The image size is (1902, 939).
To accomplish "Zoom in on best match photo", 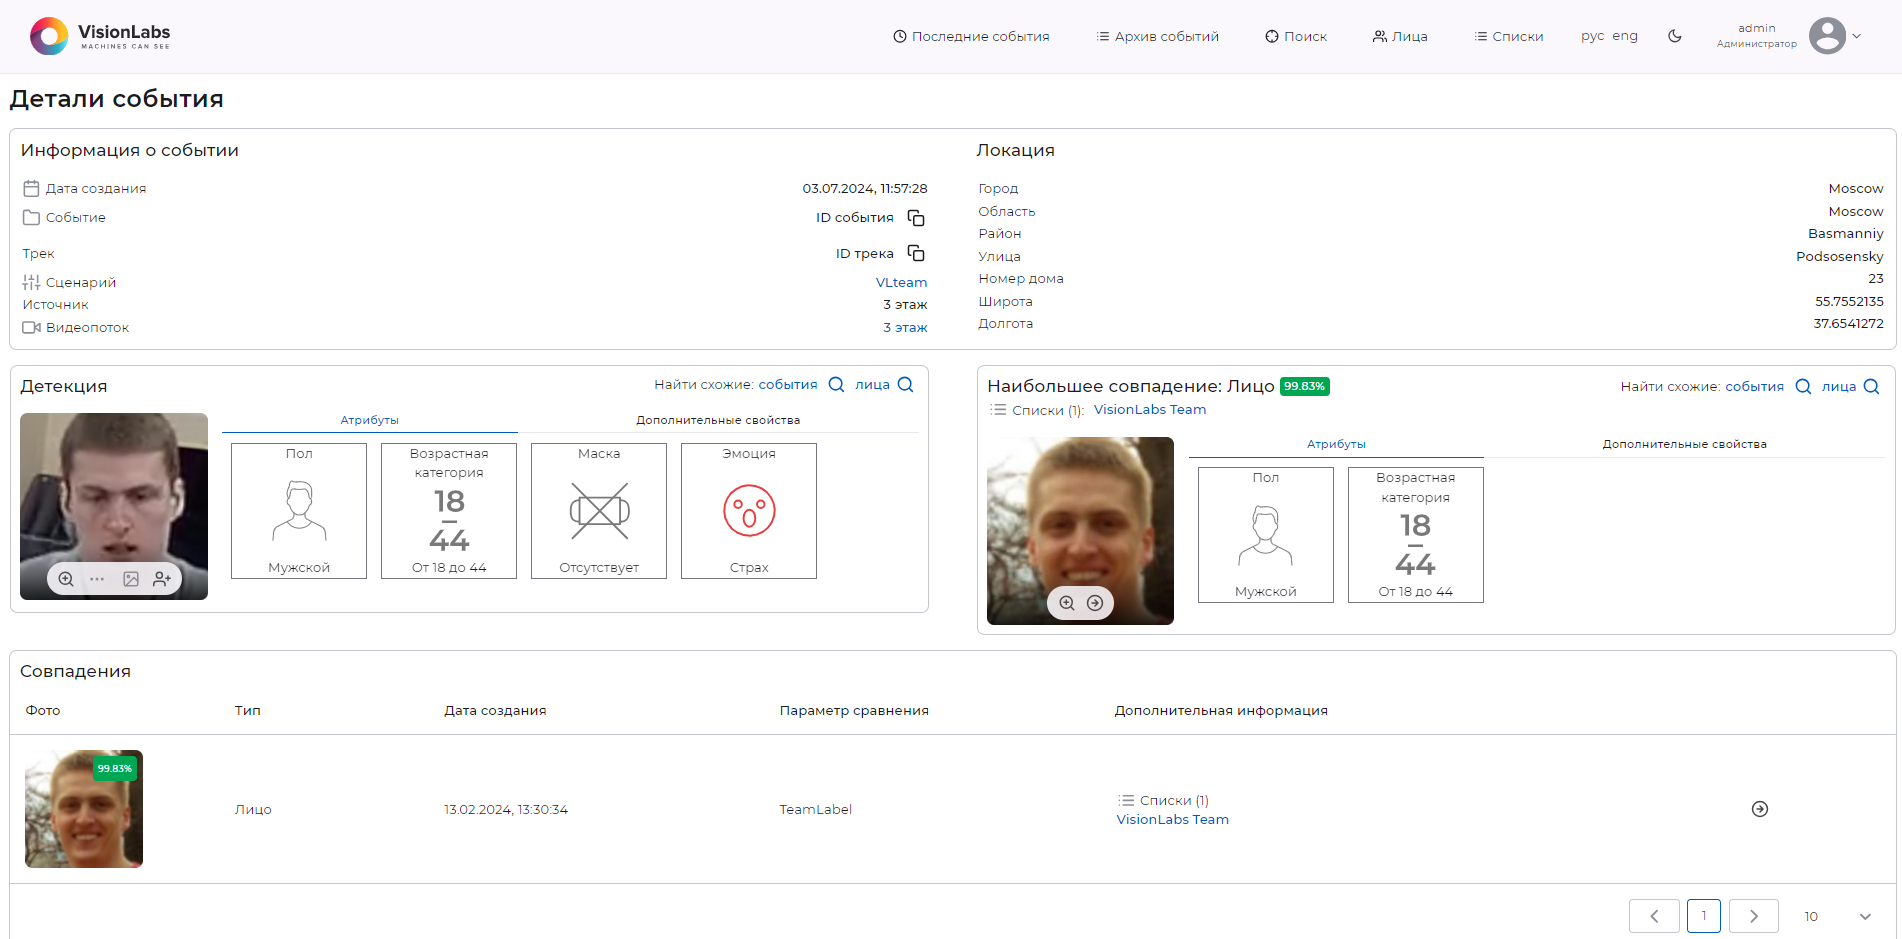I will [1067, 603].
